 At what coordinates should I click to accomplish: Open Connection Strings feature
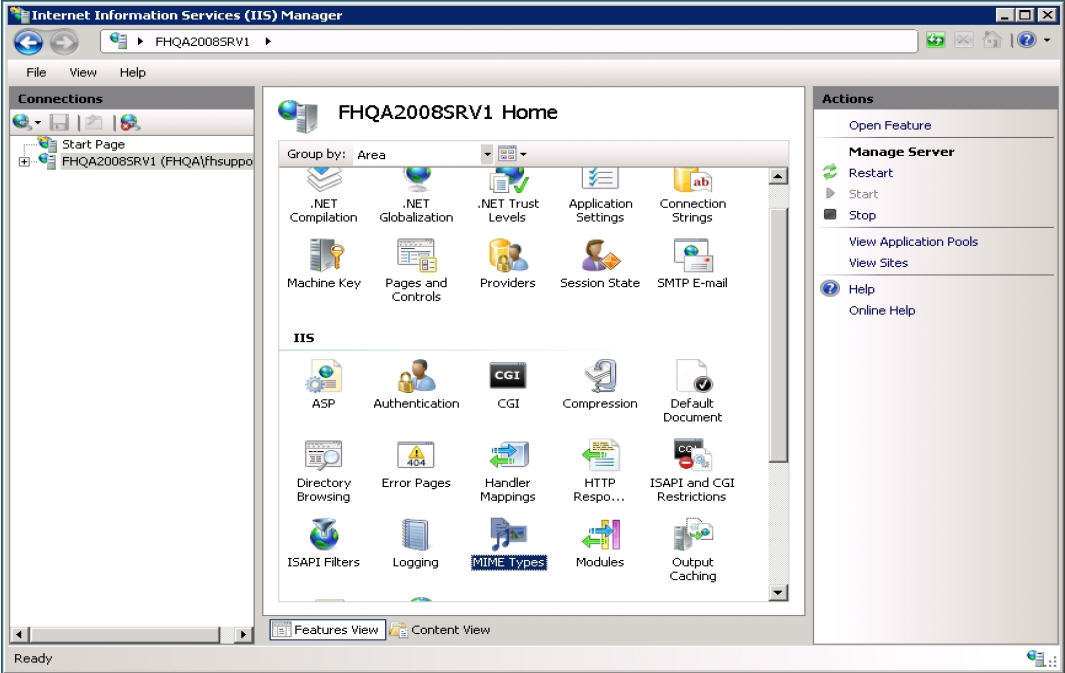click(x=692, y=197)
